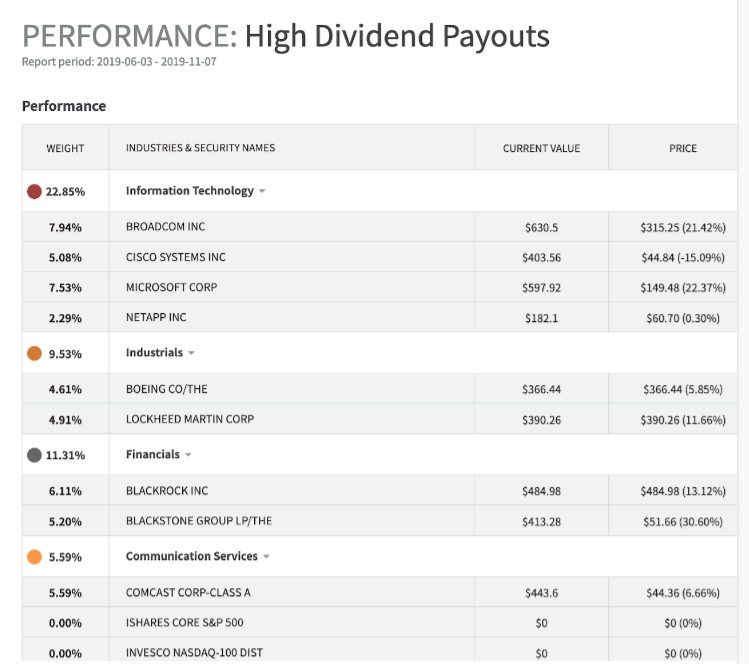Viewport: 749px width, 664px height.
Task: Click Lockheed Martin's price $390.26 (11.66%)
Action: (683, 420)
